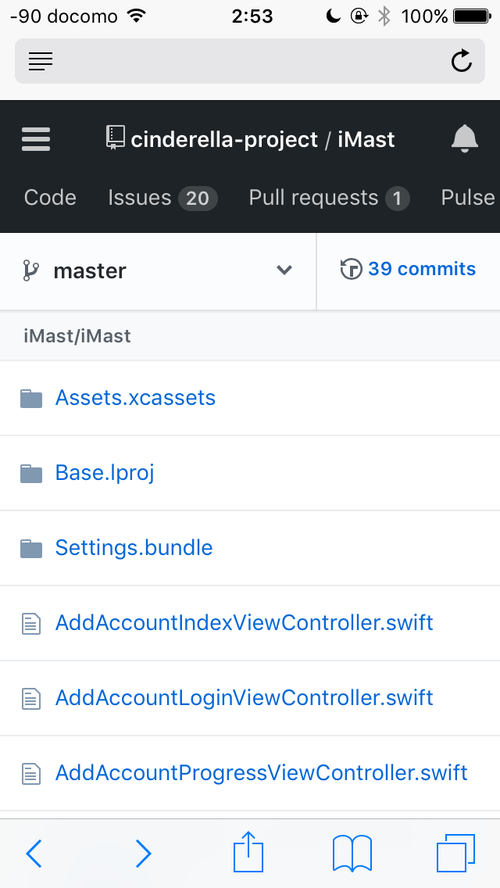Viewport: 500px width, 888px height.
Task: Open Safari bookmarks book icon
Action: click(x=352, y=853)
